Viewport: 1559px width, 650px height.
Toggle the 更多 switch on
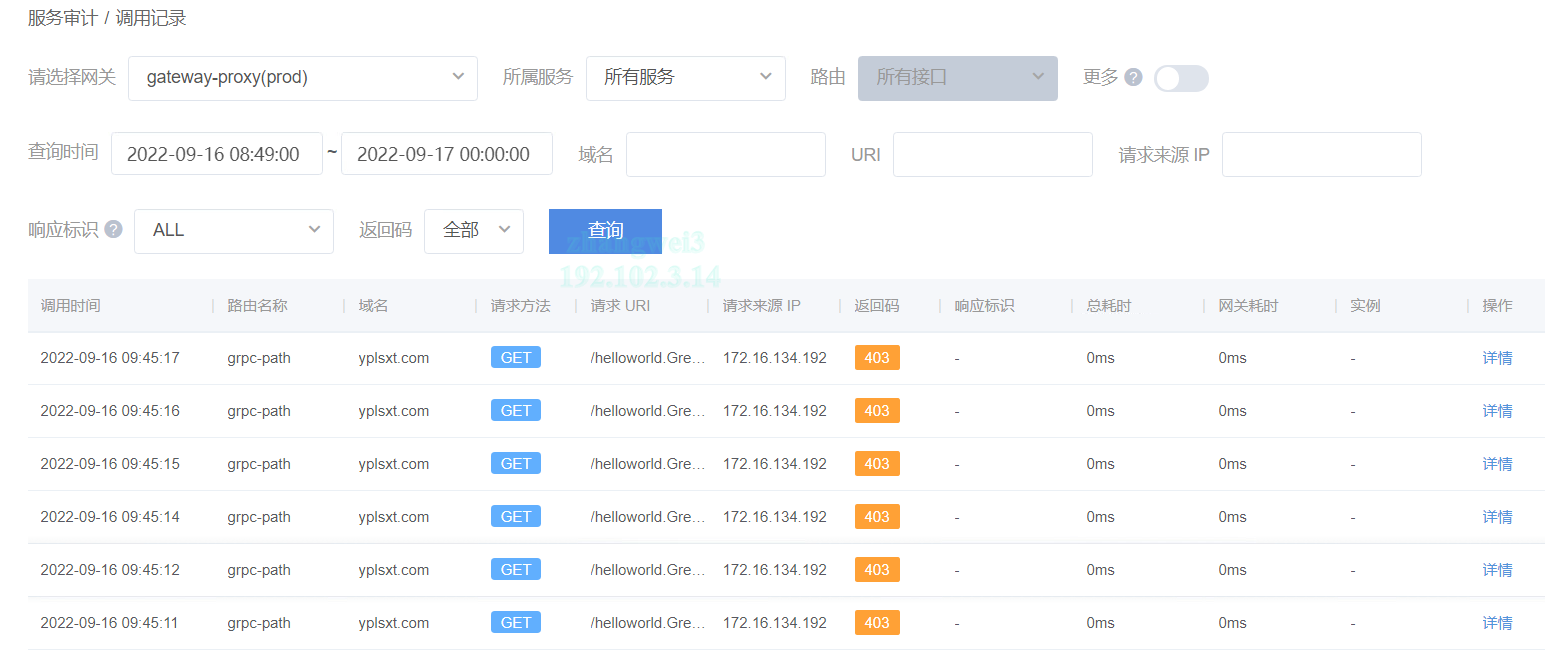tap(1181, 78)
